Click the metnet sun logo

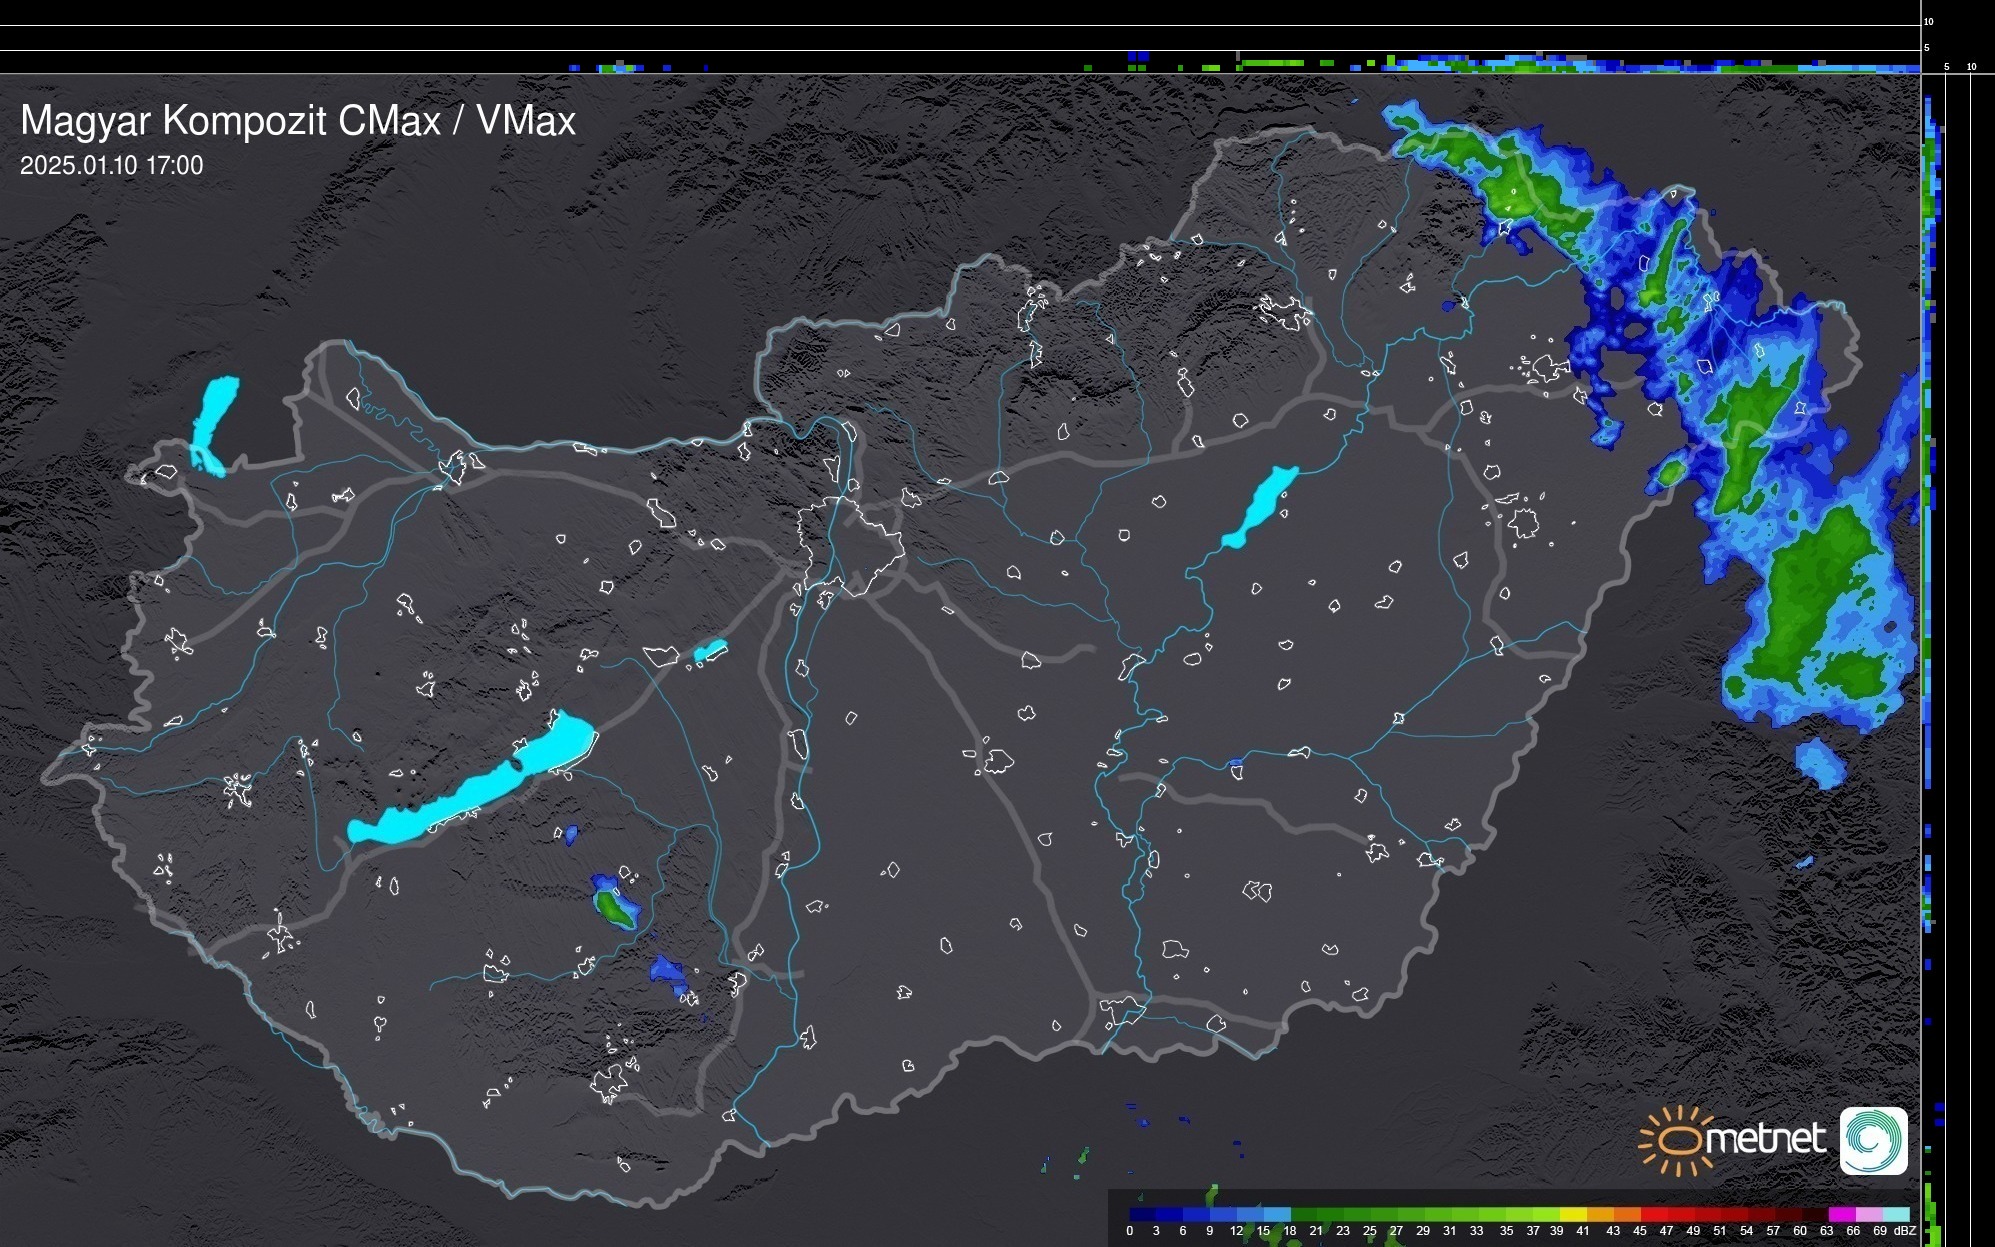1678,1140
